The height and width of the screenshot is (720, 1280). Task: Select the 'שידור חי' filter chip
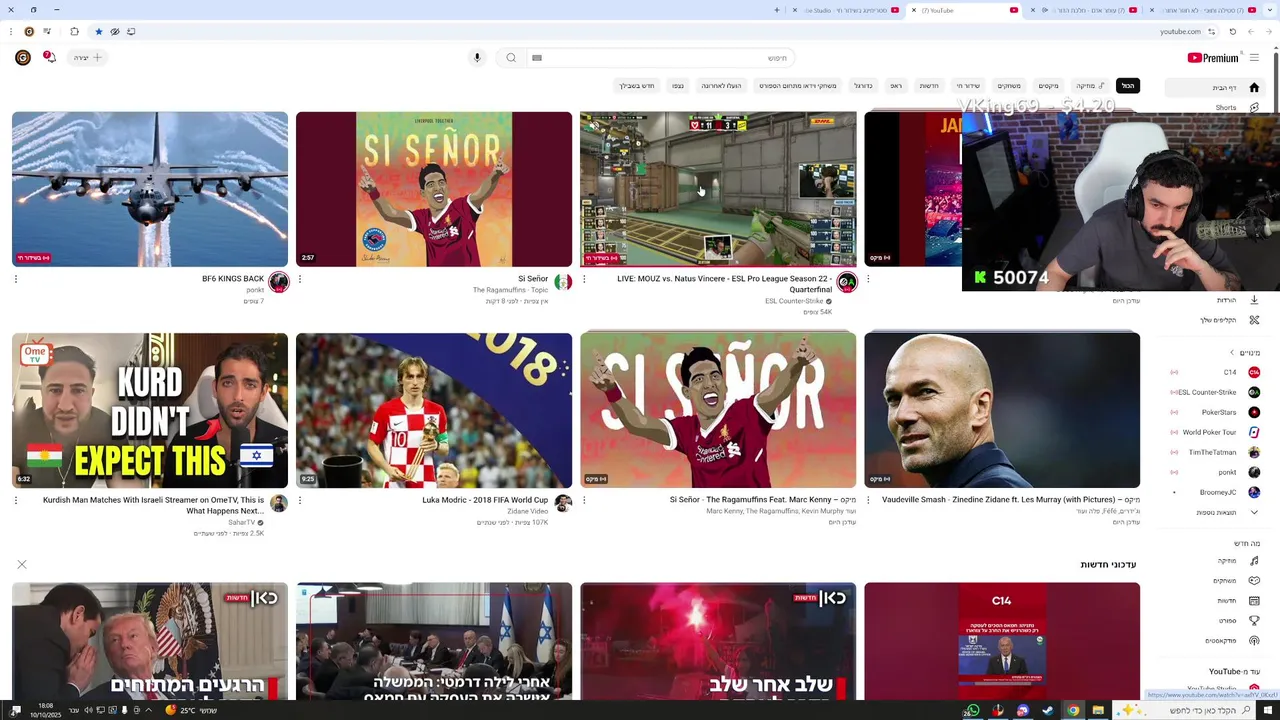(968, 86)
